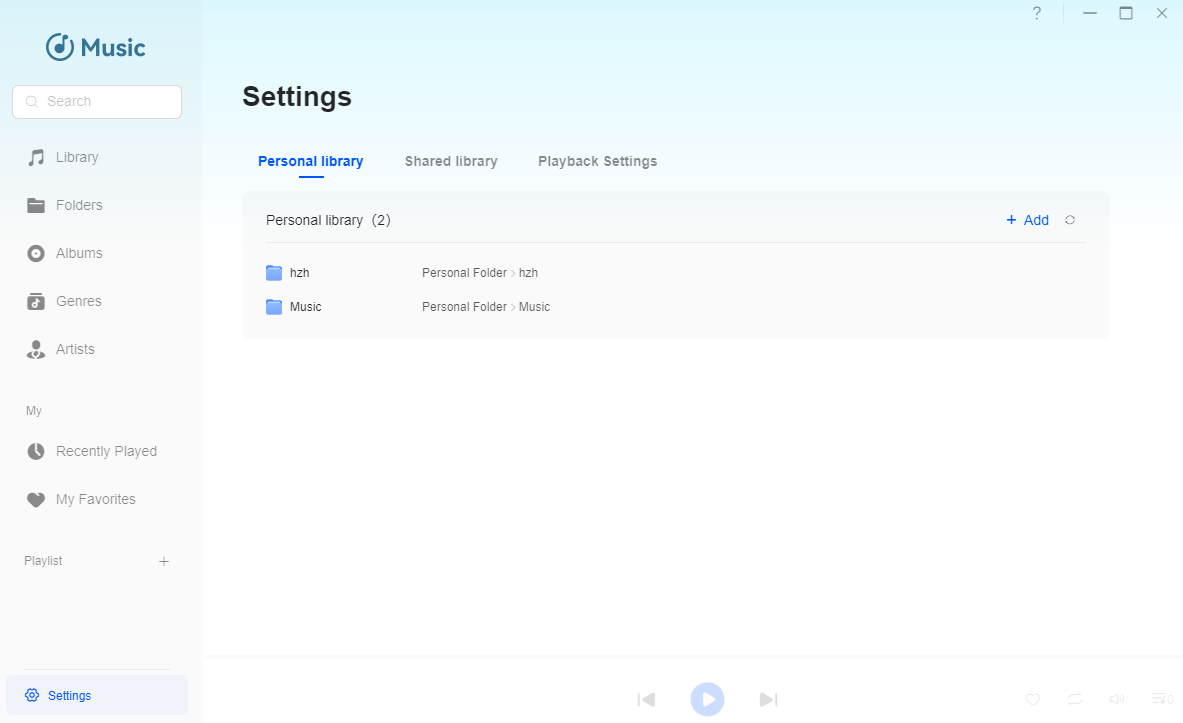Open the Albums view
The height and width of the screenshot is (723, 1183).
coord(81,253)
